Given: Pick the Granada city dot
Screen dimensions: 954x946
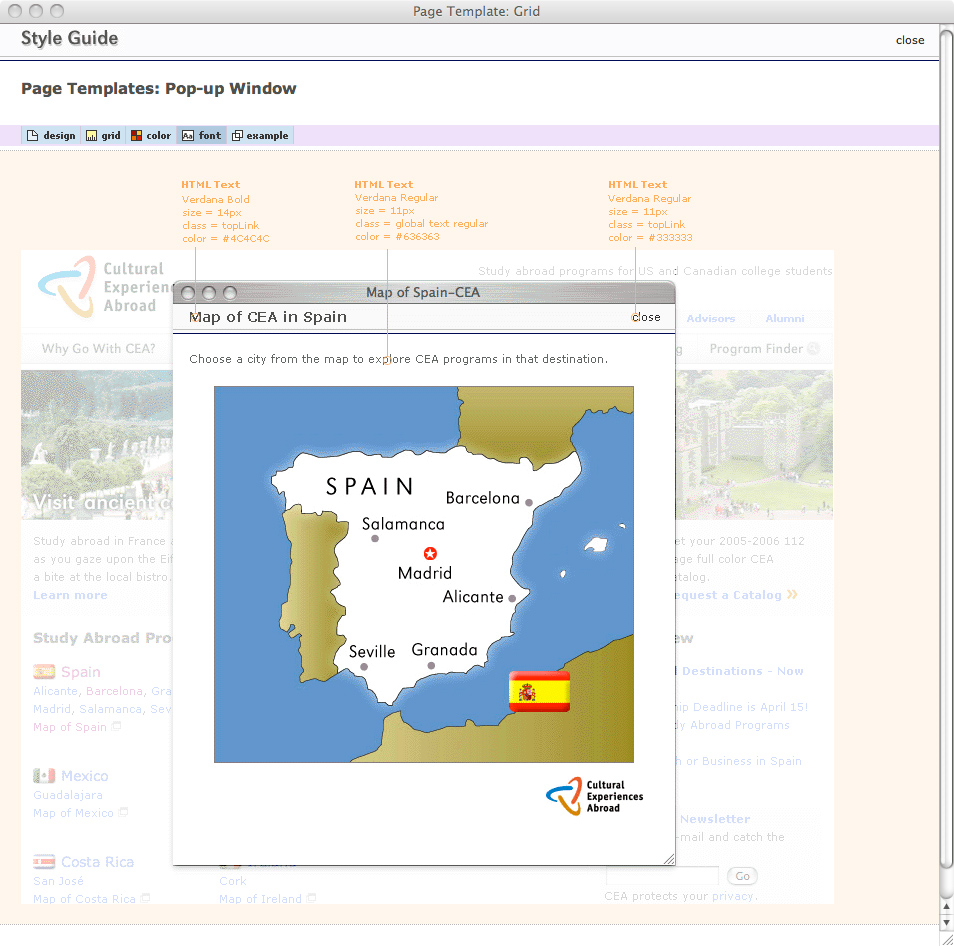Looking at the screenshot, I should (431, 666).
